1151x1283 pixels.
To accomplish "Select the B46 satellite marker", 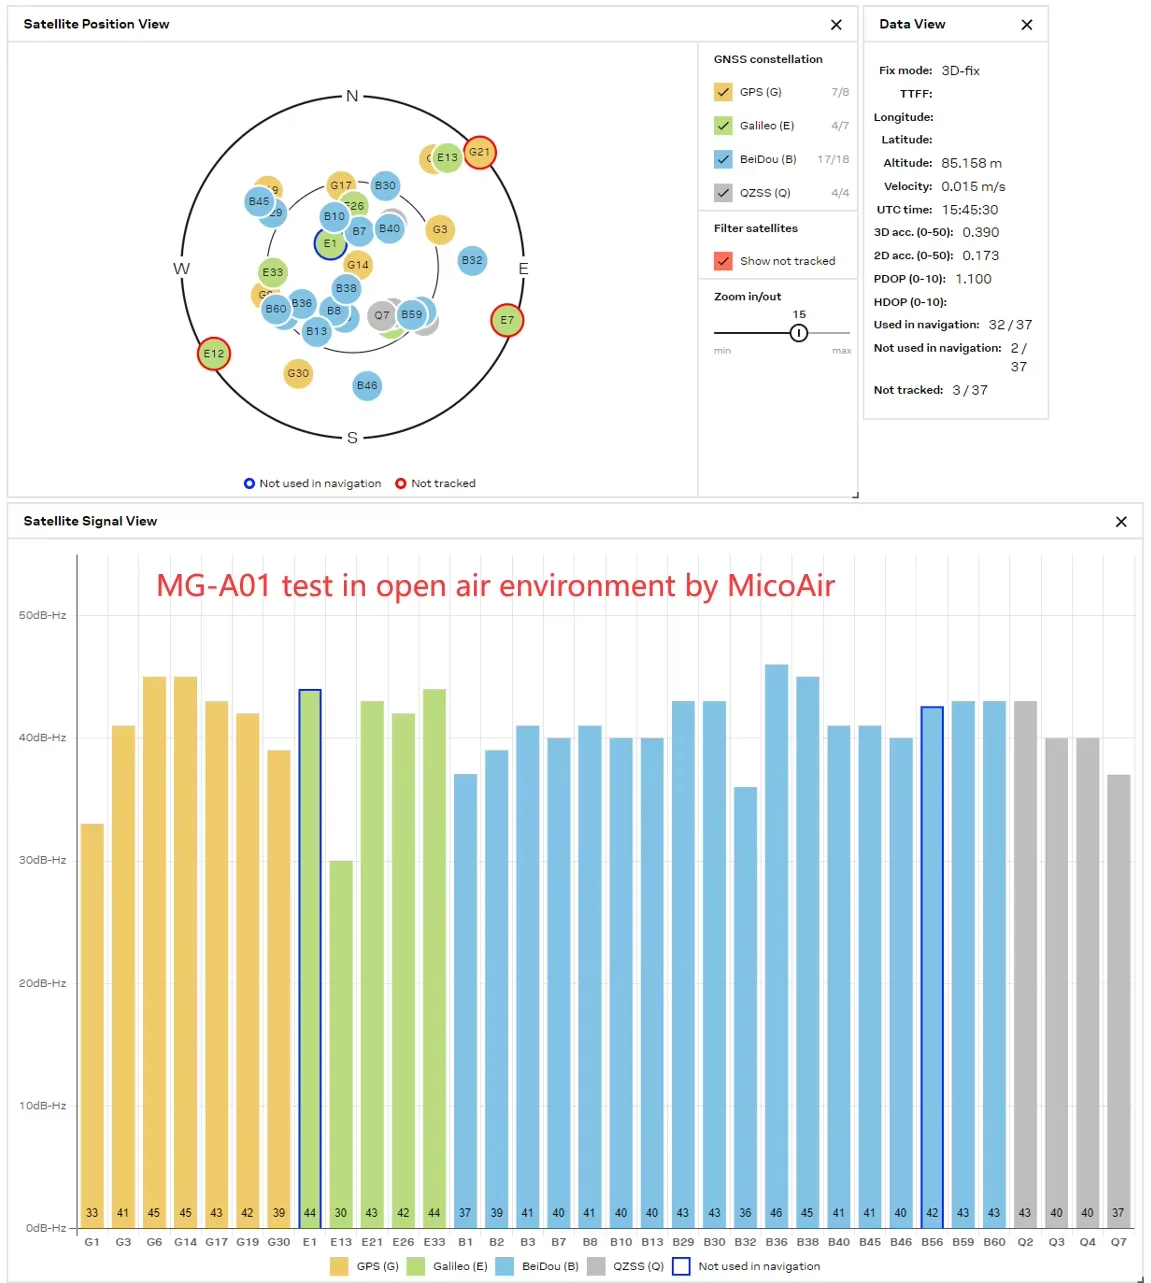I will (367, 386).
